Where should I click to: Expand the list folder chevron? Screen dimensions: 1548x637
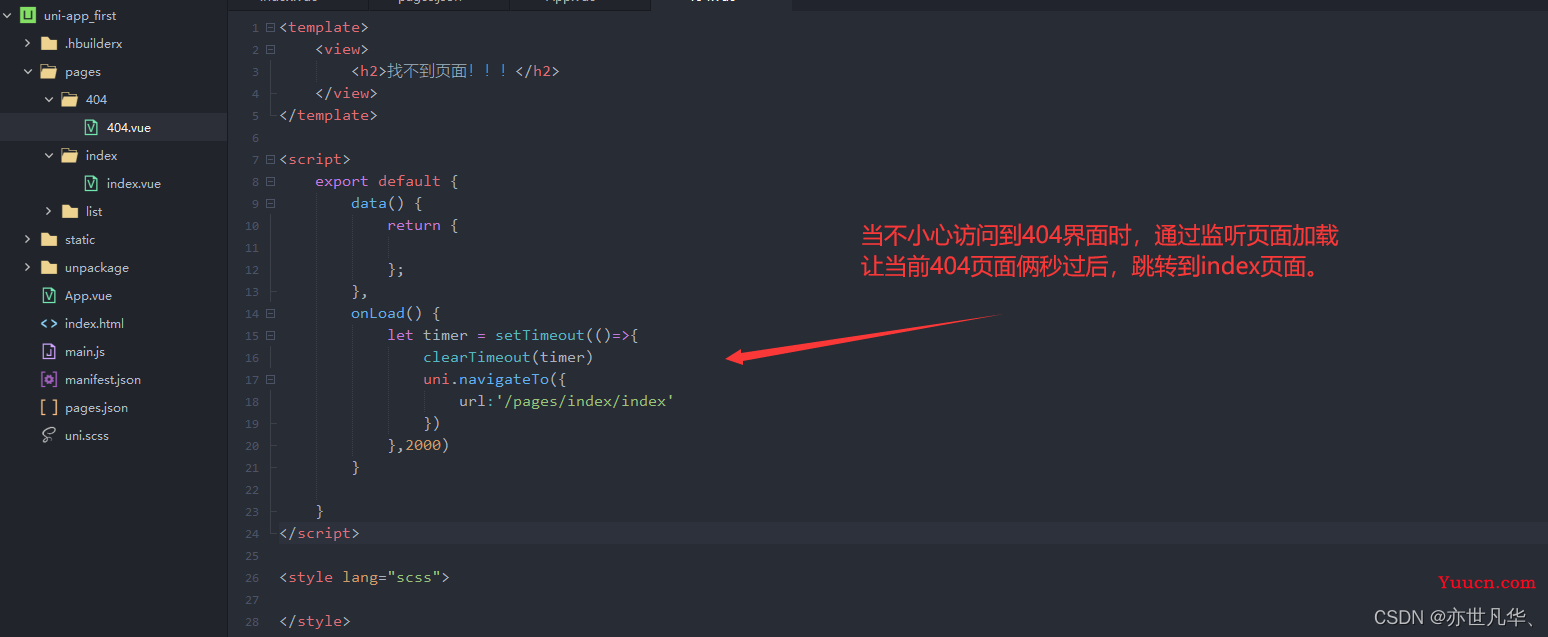pos(49,212)
